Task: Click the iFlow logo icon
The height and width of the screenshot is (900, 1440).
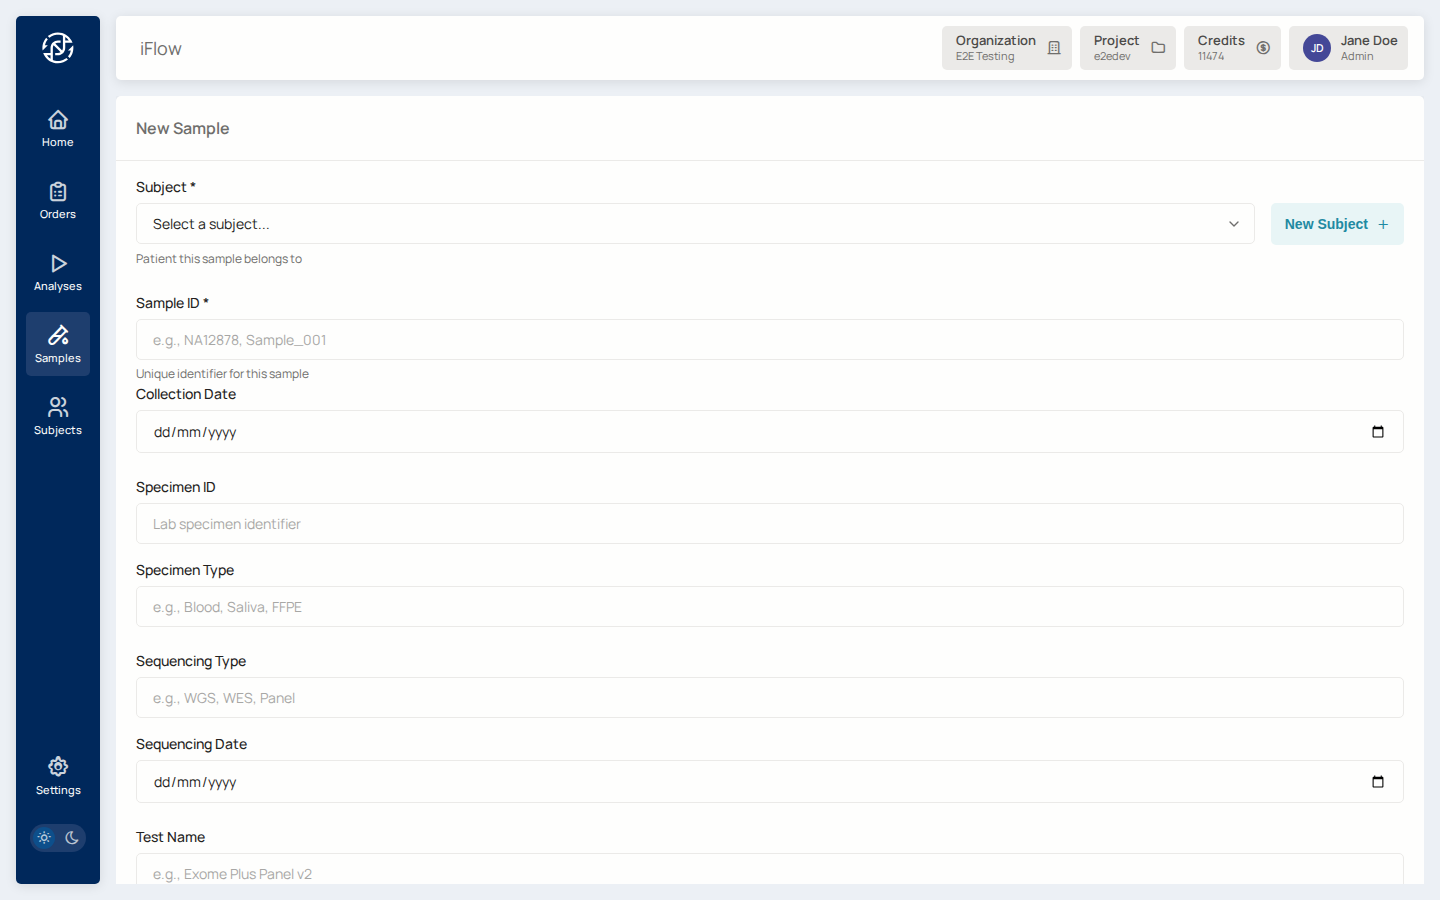Action: pyautogui.click(x=58, y=48)
